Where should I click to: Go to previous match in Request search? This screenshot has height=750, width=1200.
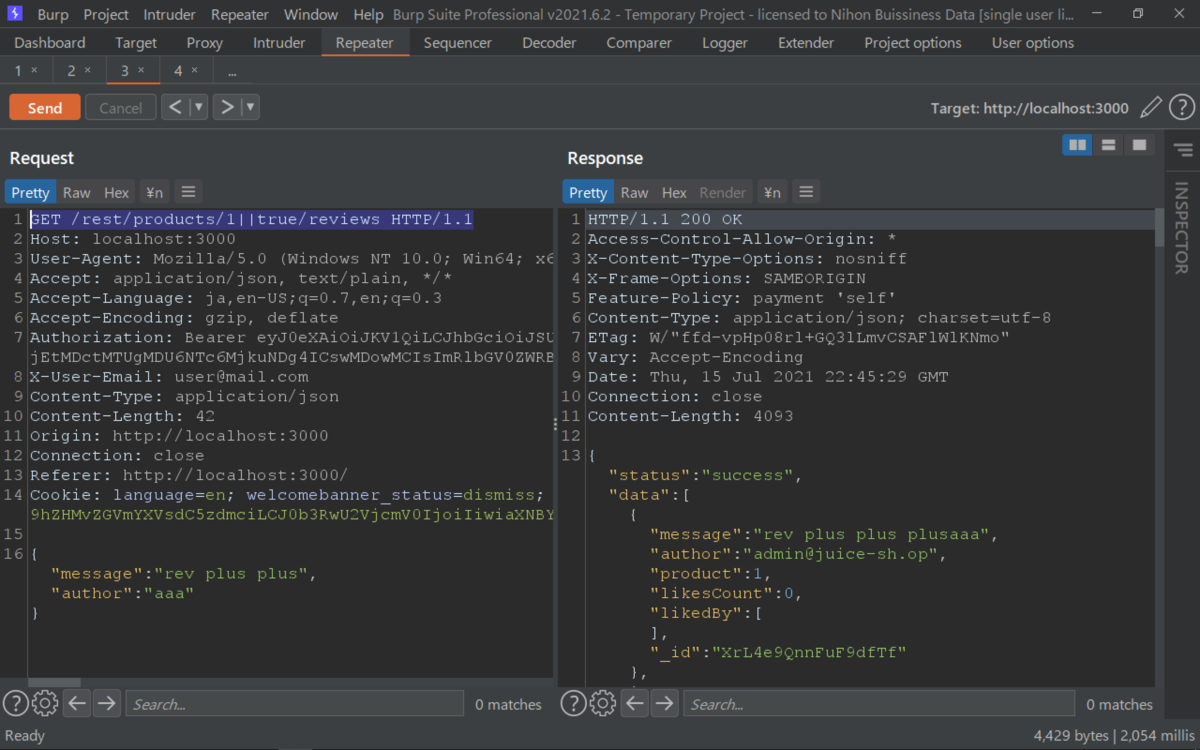(x=77, y=704)
